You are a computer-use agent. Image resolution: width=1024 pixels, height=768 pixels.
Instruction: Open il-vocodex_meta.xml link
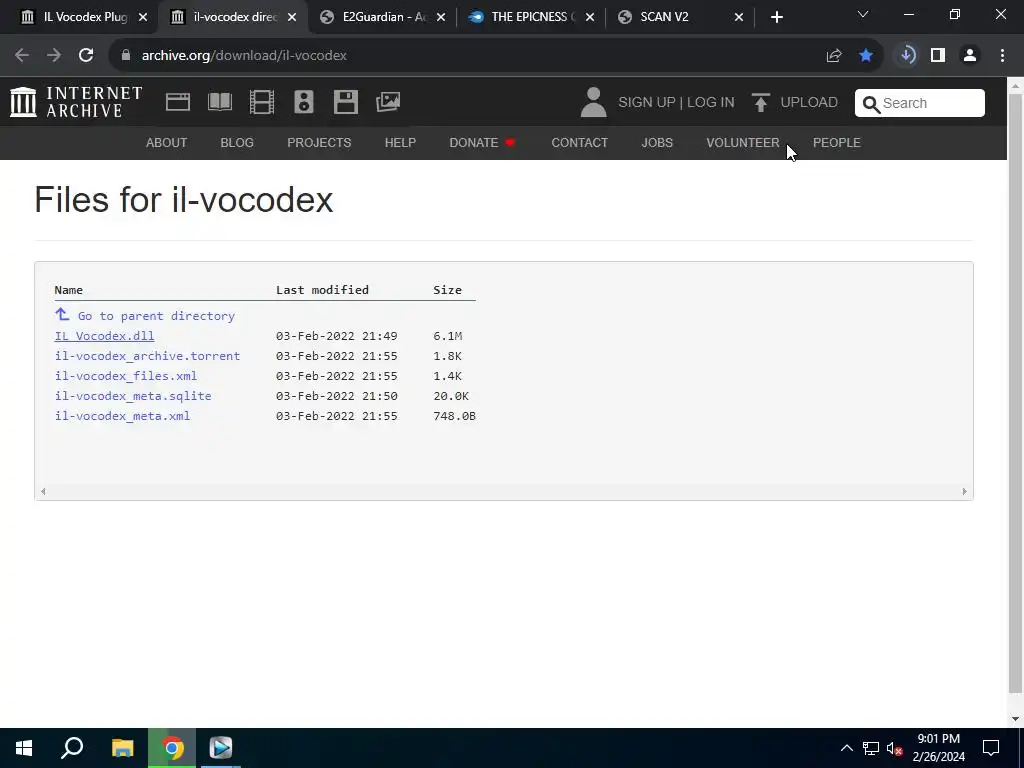click(122, 416)
